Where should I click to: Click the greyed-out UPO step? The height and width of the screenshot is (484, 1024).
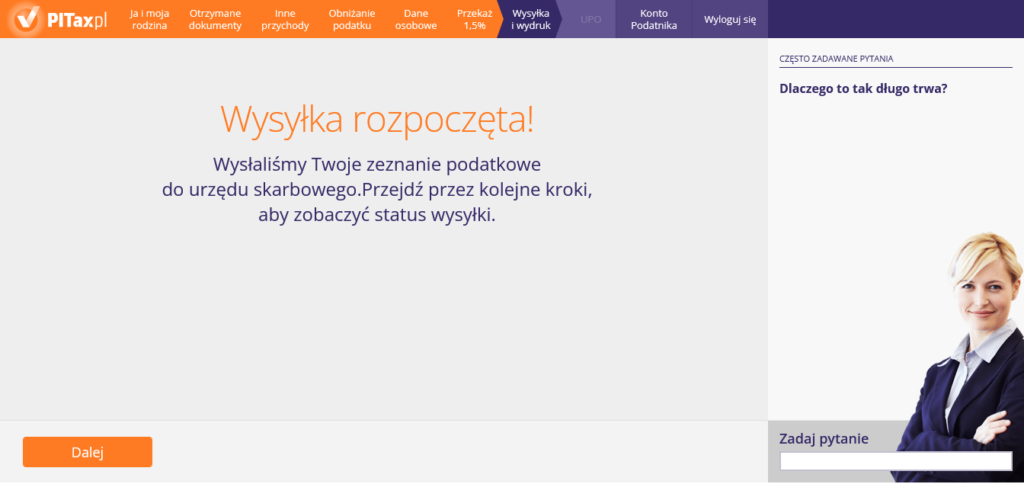coord(590,19)
